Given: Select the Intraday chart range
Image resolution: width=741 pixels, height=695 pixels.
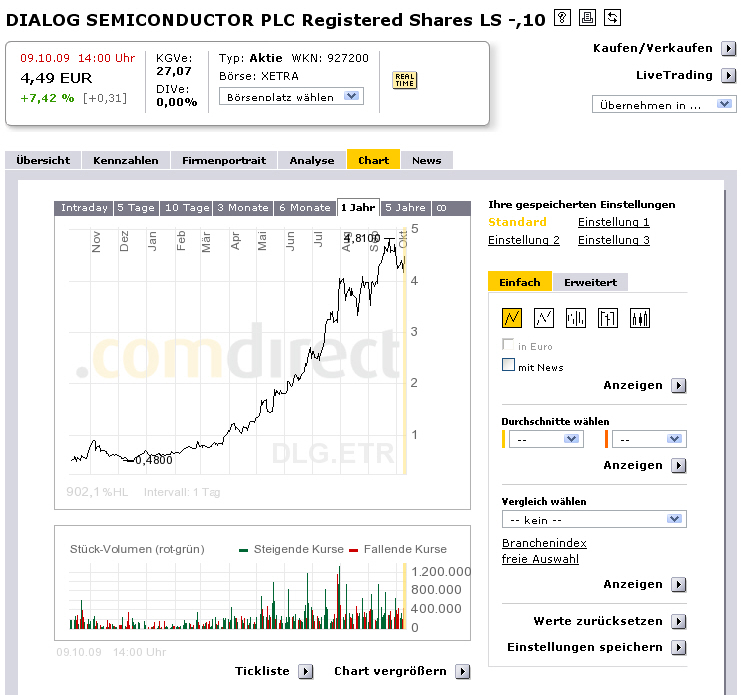Looking at the screenshot, I should (84, 208).
